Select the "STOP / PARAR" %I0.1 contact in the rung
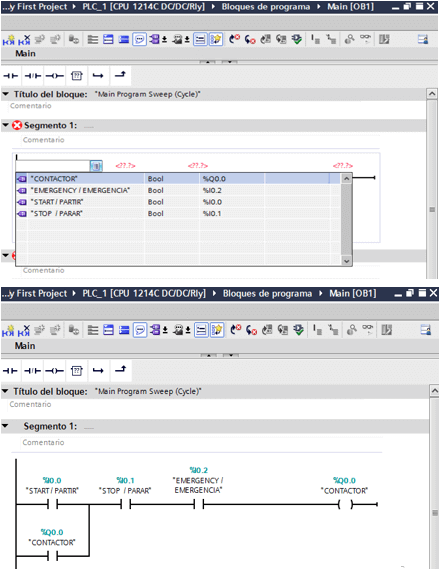Image resolution: width=440 pixels, height=569 pixels. (x=126, y=504)
